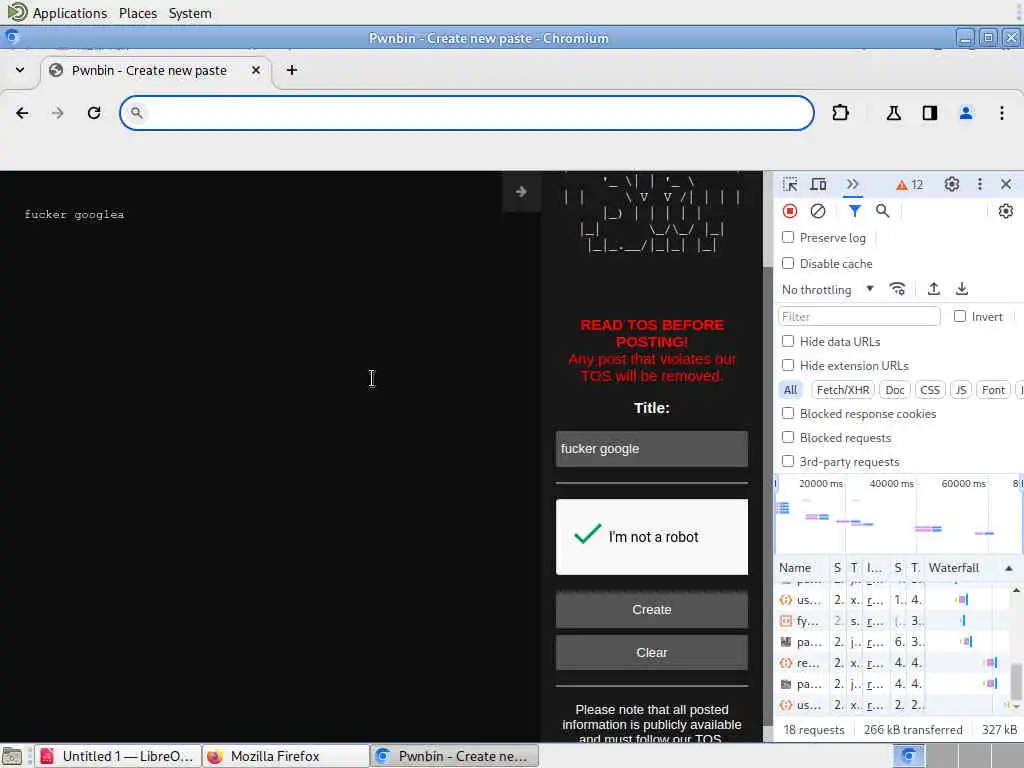Open DevTools settings gear
Viewport: 1024px width, 768px height.
coord(952,185)
